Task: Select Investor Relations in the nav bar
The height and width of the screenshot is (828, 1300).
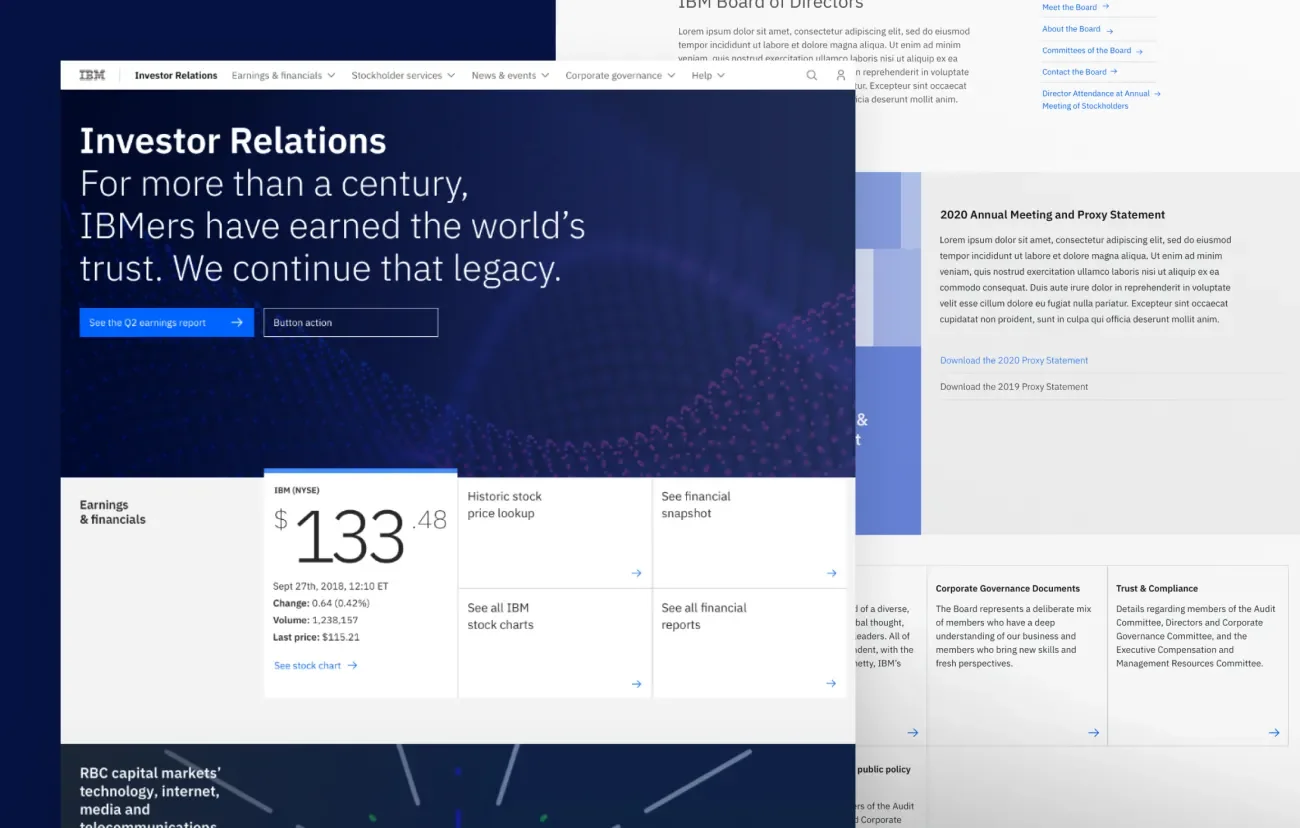Action: coord(176,75)
